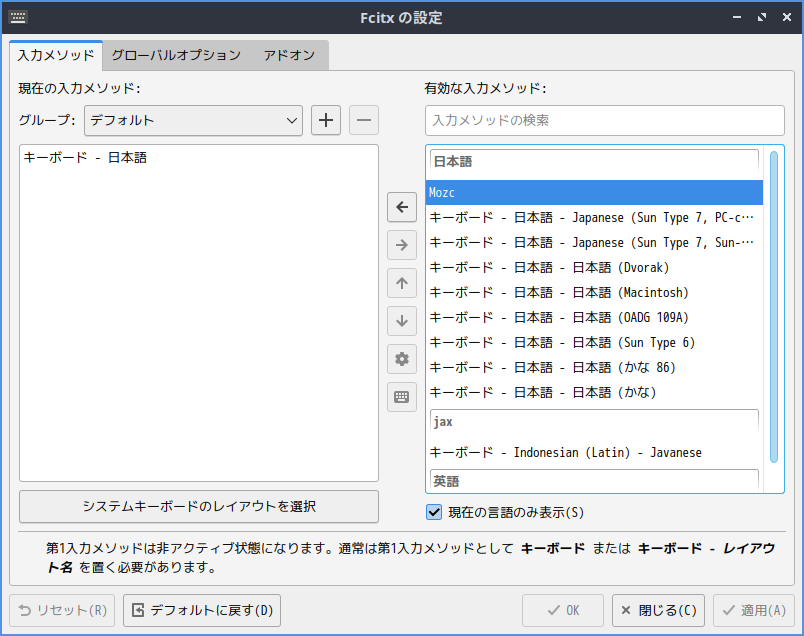Minimize the Fcitx の設定 window
This screenshot has width=804, height=636.
(737, 17)
